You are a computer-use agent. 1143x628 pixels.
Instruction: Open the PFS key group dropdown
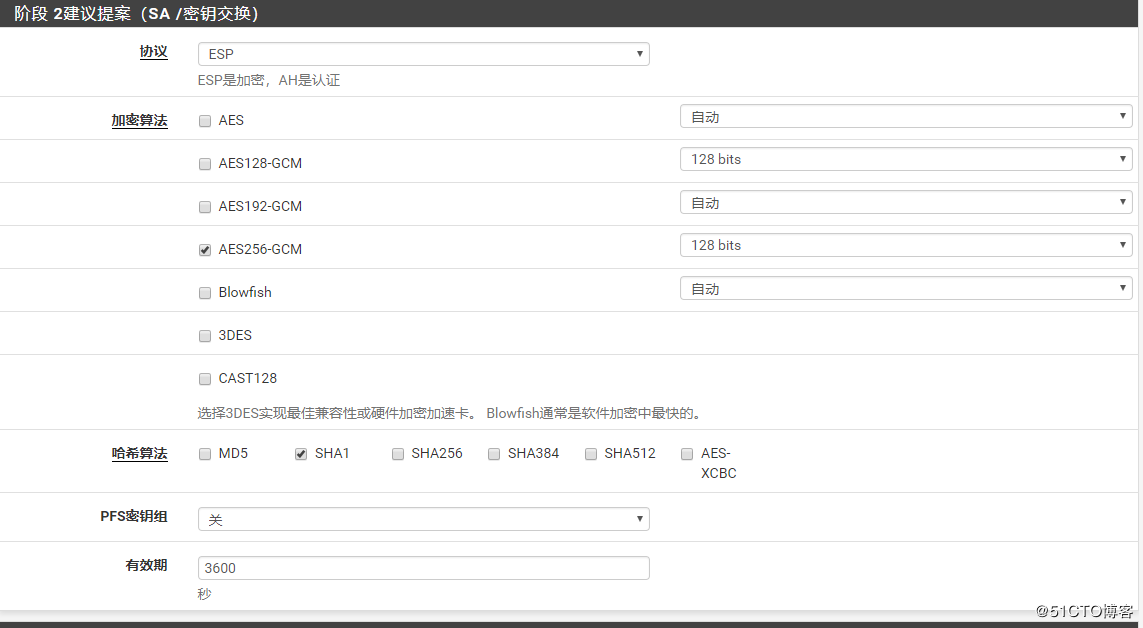pos(423,519)
